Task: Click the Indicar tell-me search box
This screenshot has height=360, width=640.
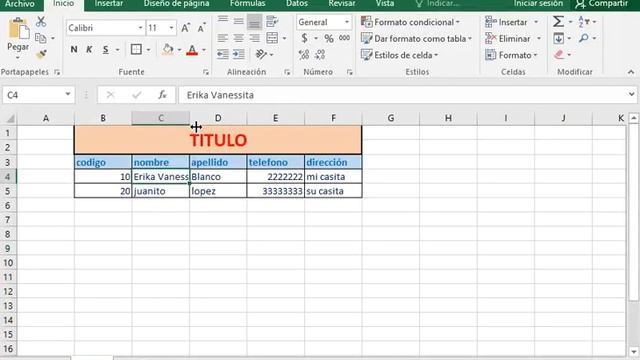Action: click(438, 4)
